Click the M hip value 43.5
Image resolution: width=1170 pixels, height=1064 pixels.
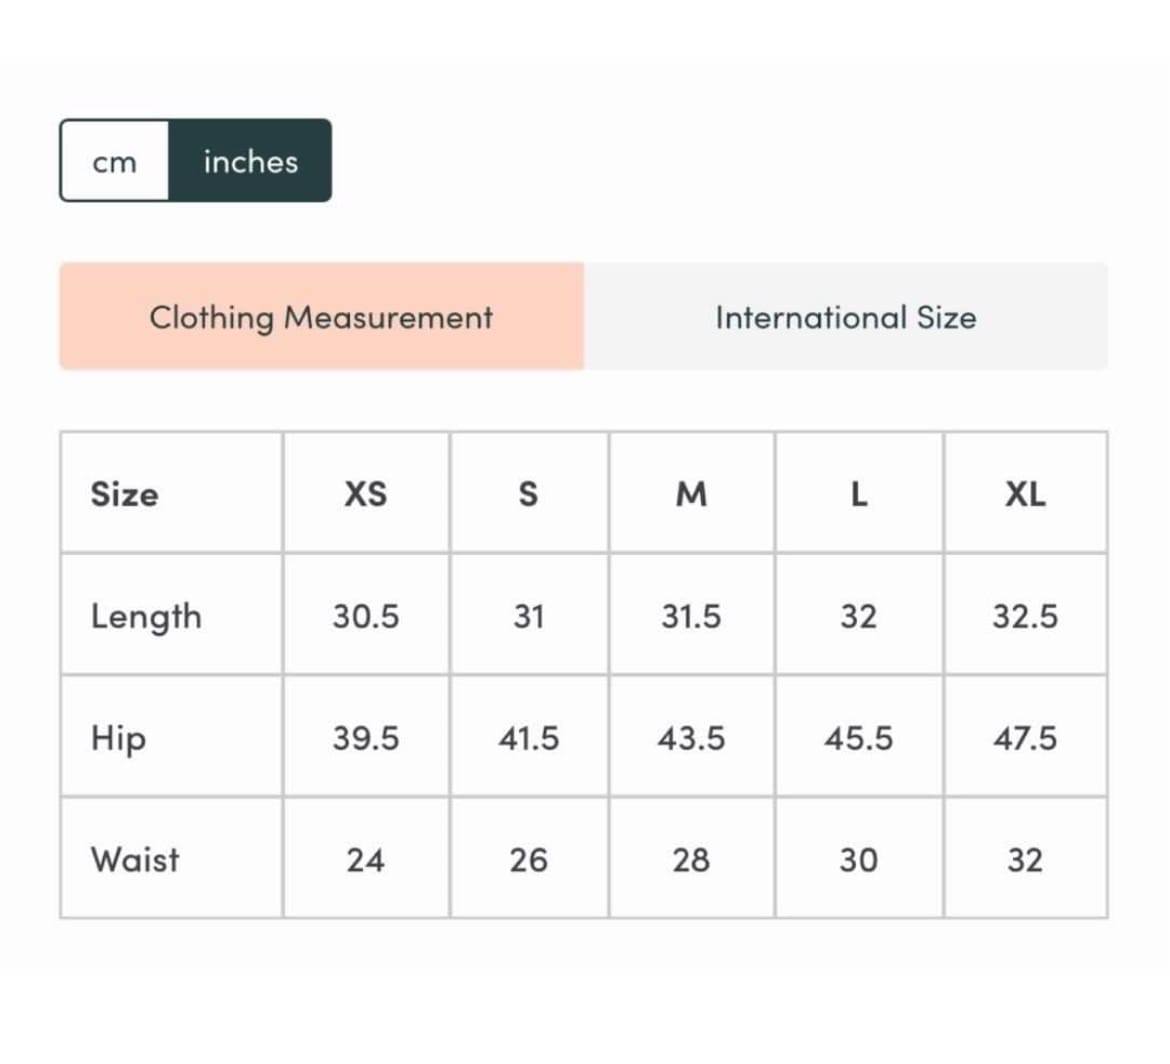point(691,739)
